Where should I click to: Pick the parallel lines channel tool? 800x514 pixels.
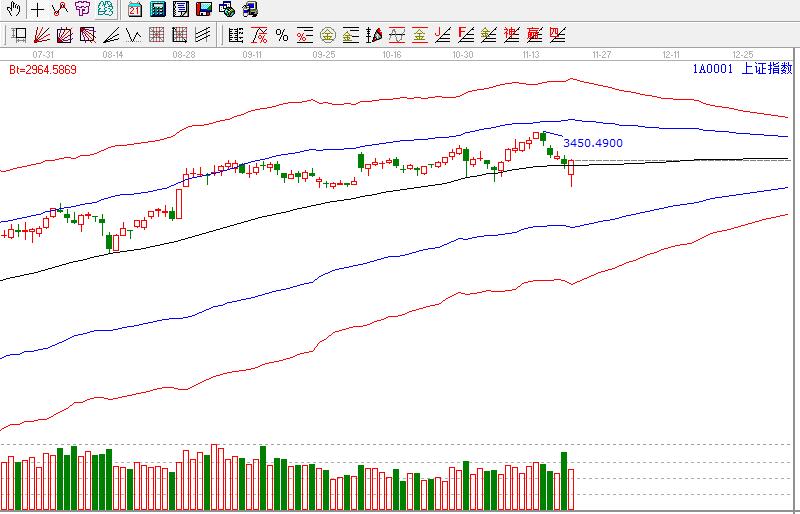203,36
